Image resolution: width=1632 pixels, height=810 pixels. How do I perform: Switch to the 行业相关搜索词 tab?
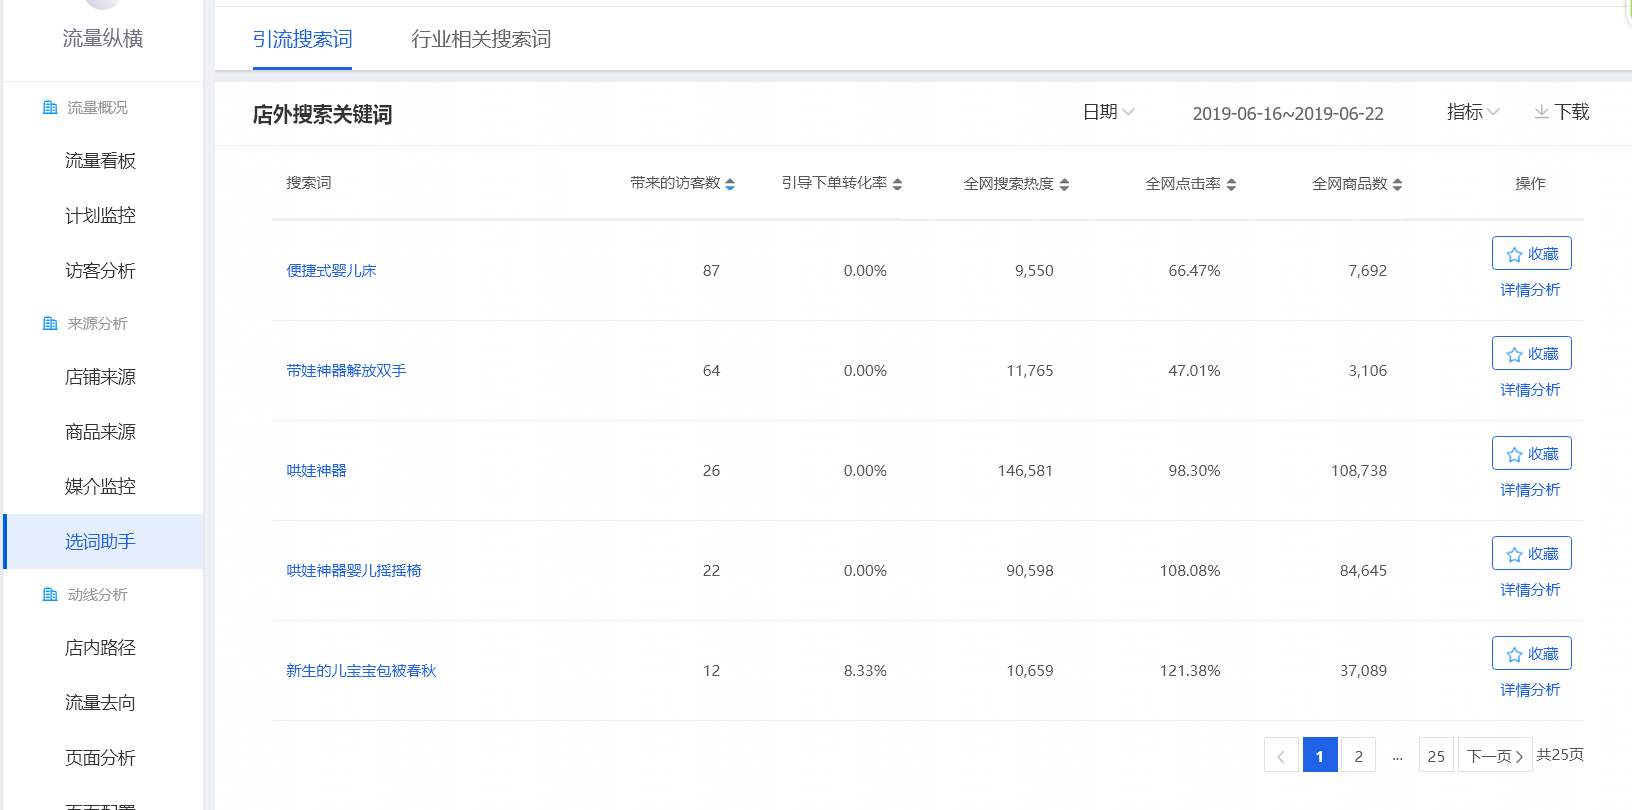pyautogui.click(x=481, y=39)
